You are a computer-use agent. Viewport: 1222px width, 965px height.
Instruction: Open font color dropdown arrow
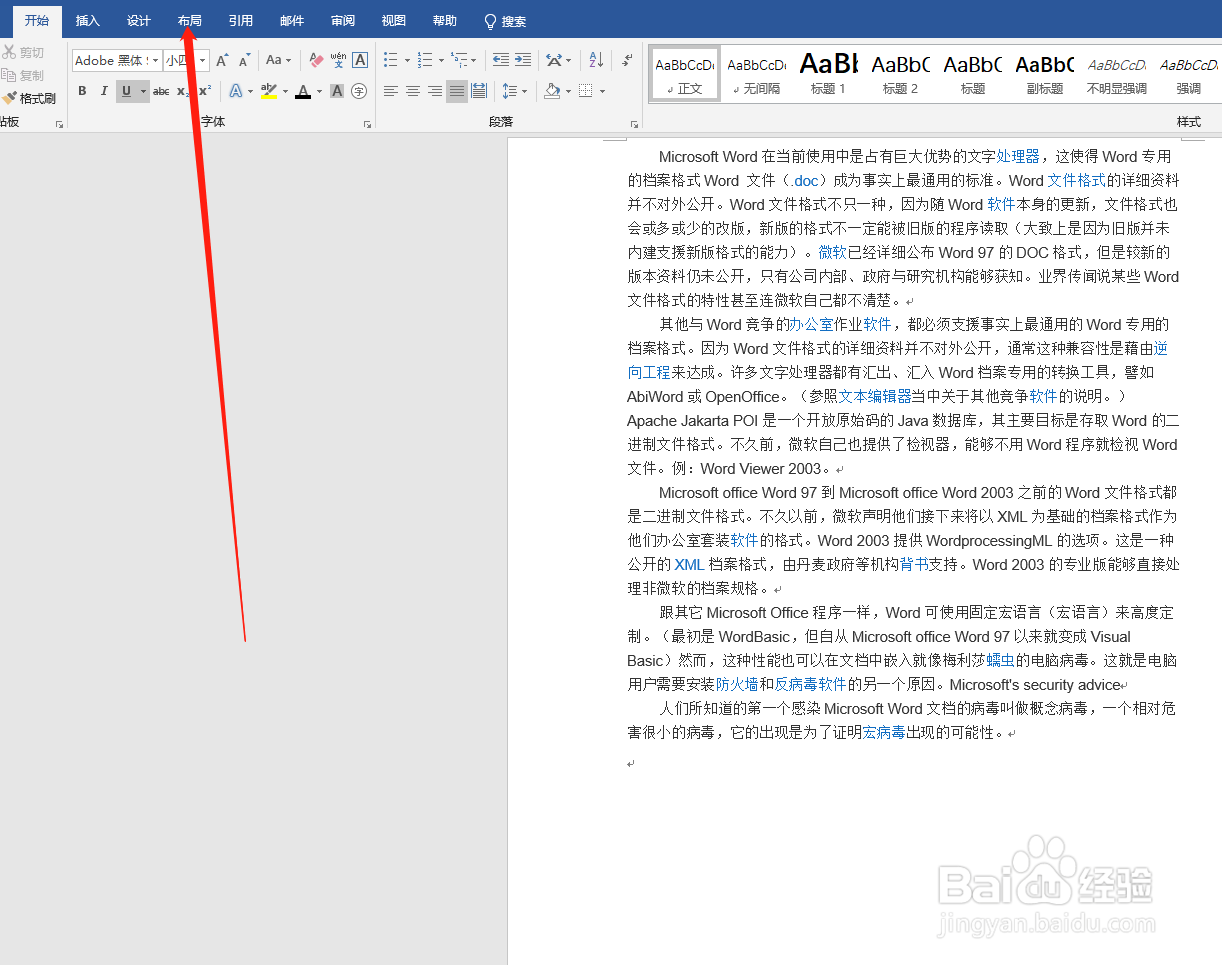click(319, 92)
